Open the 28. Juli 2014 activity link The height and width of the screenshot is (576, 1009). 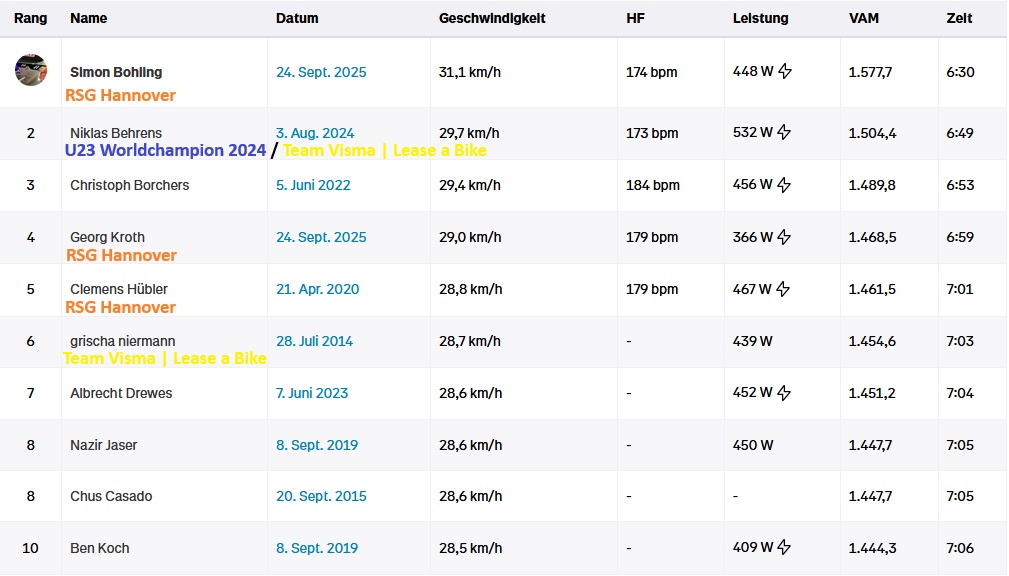(x=314, y=341)
